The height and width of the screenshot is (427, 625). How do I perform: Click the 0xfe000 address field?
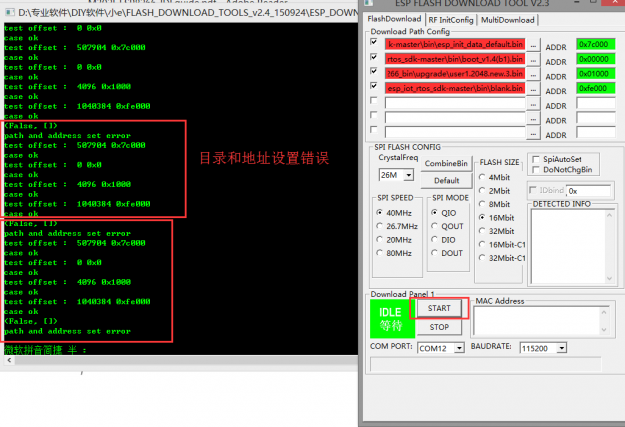pyautogui.click(x=596, y=88)
